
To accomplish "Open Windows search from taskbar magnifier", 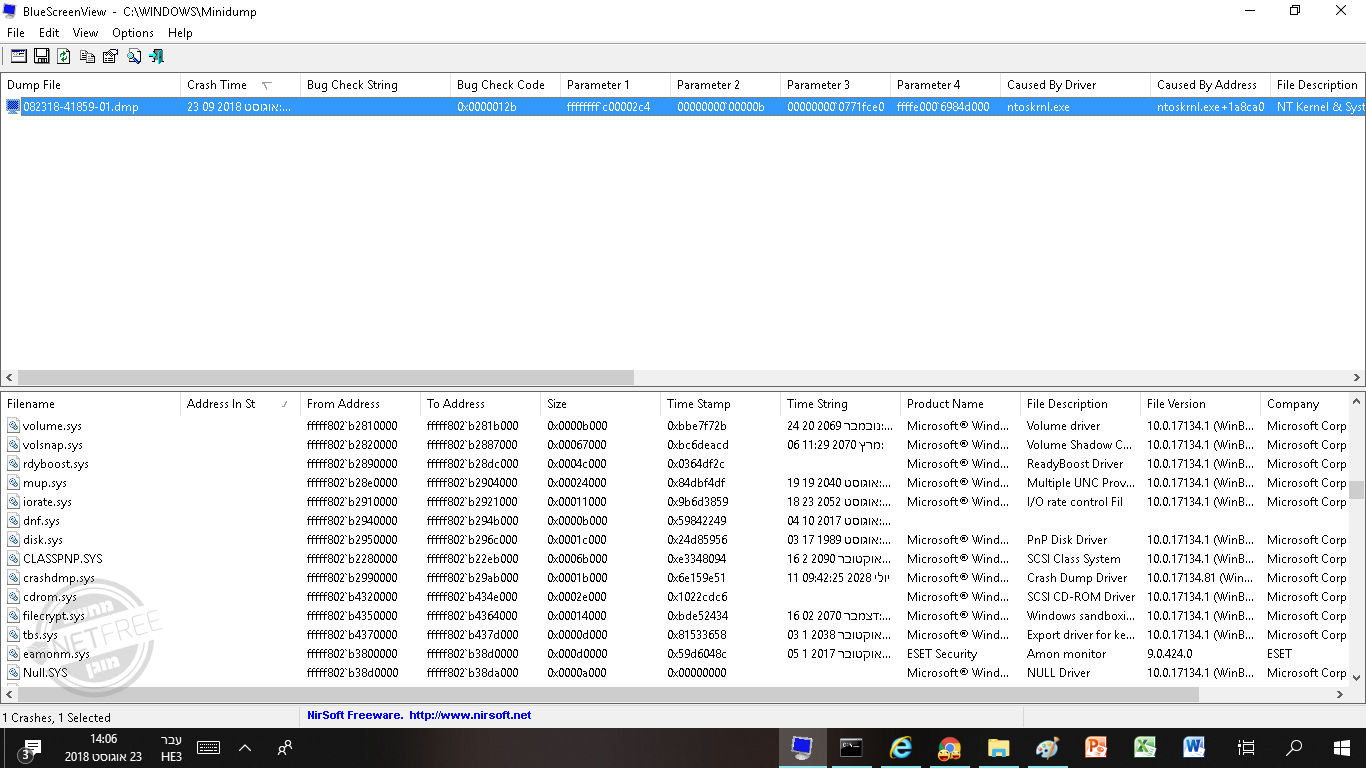I will (x=1294, y=747).
